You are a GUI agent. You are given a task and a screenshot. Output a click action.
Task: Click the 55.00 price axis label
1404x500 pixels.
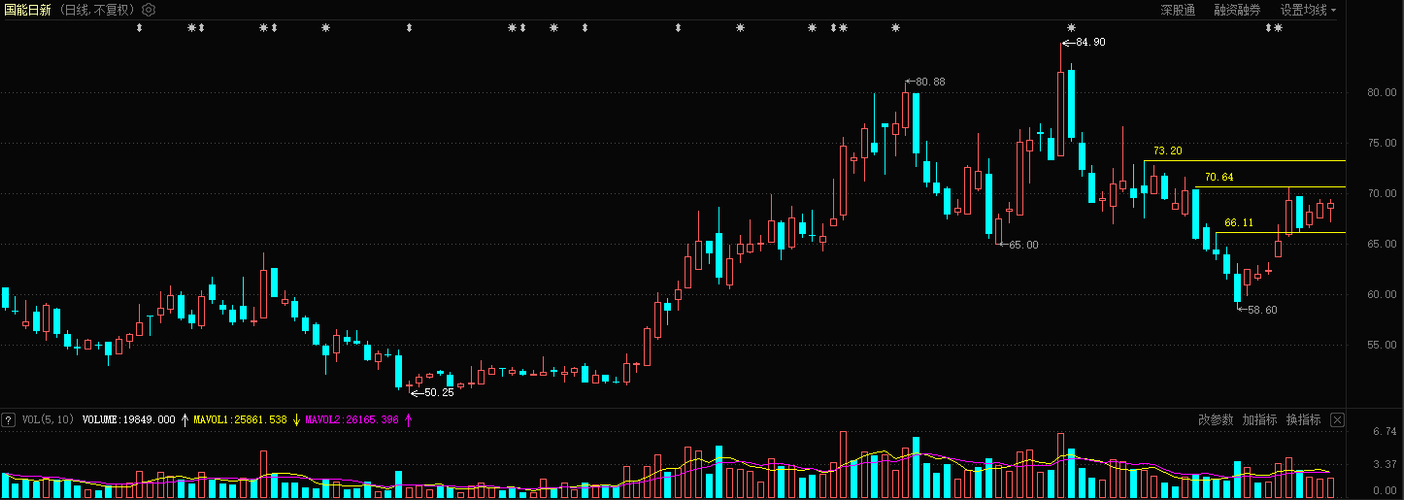click(x=1381, y=344)
